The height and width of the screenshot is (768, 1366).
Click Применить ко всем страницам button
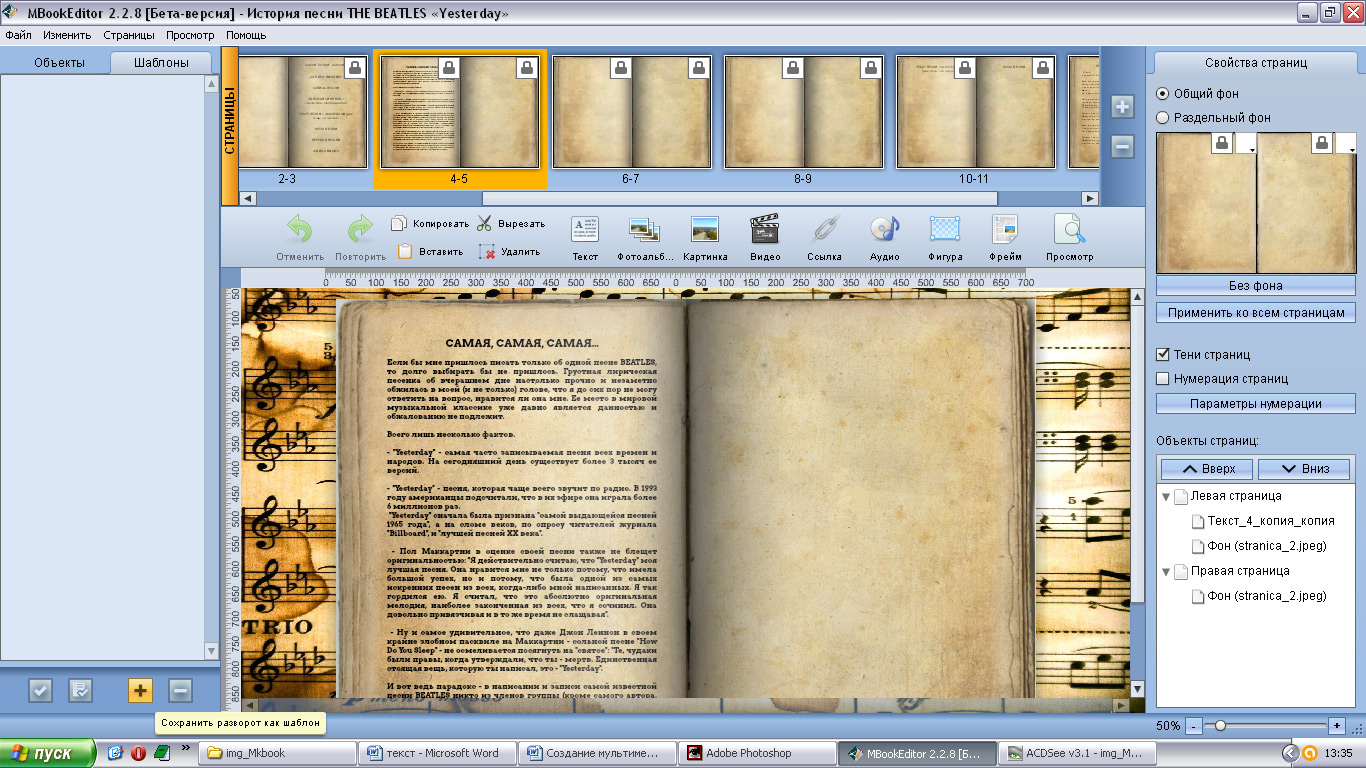(x=1255, y=313)
